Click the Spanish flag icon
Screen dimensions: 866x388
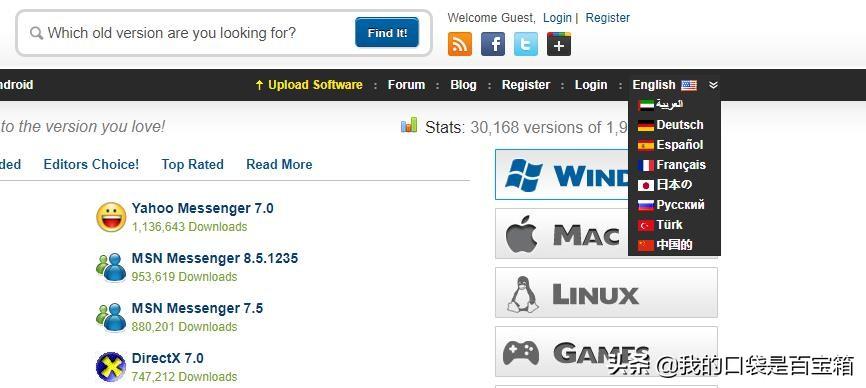pyautogui.click(x=646, y=145)
